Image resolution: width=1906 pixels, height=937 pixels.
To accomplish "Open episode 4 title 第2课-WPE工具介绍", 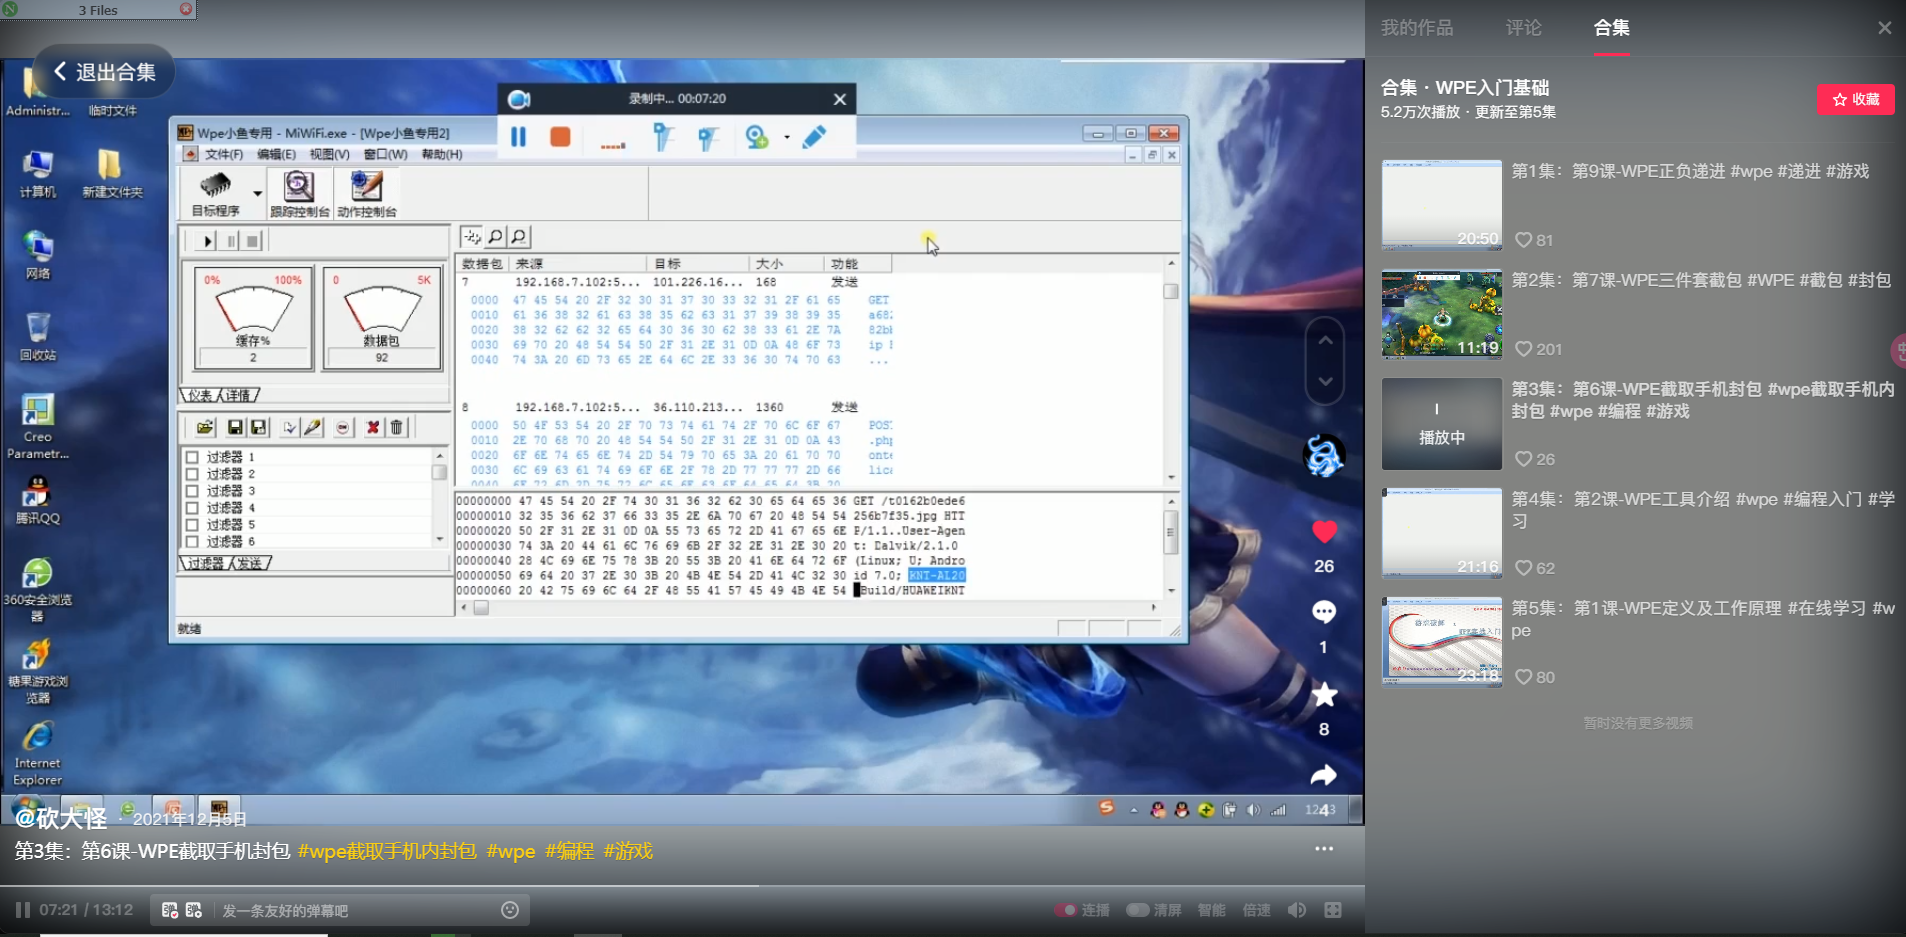I will tap(1702, 510).
